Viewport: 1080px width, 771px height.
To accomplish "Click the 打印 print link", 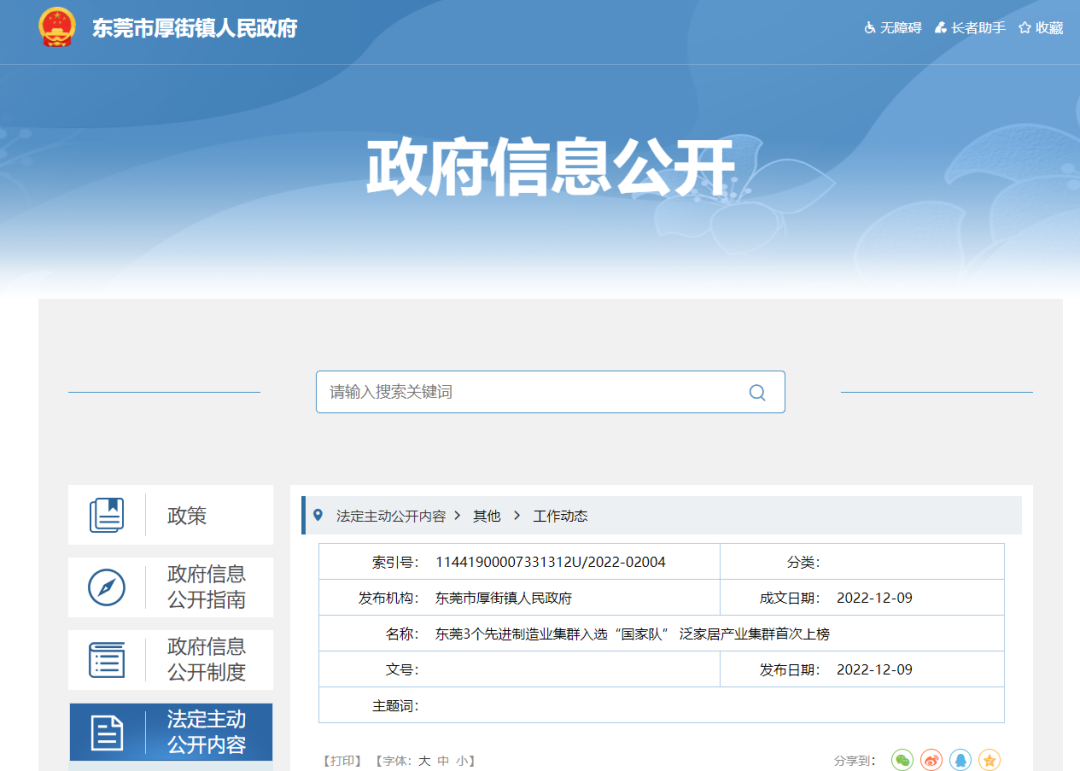I will tap(342, 761).
